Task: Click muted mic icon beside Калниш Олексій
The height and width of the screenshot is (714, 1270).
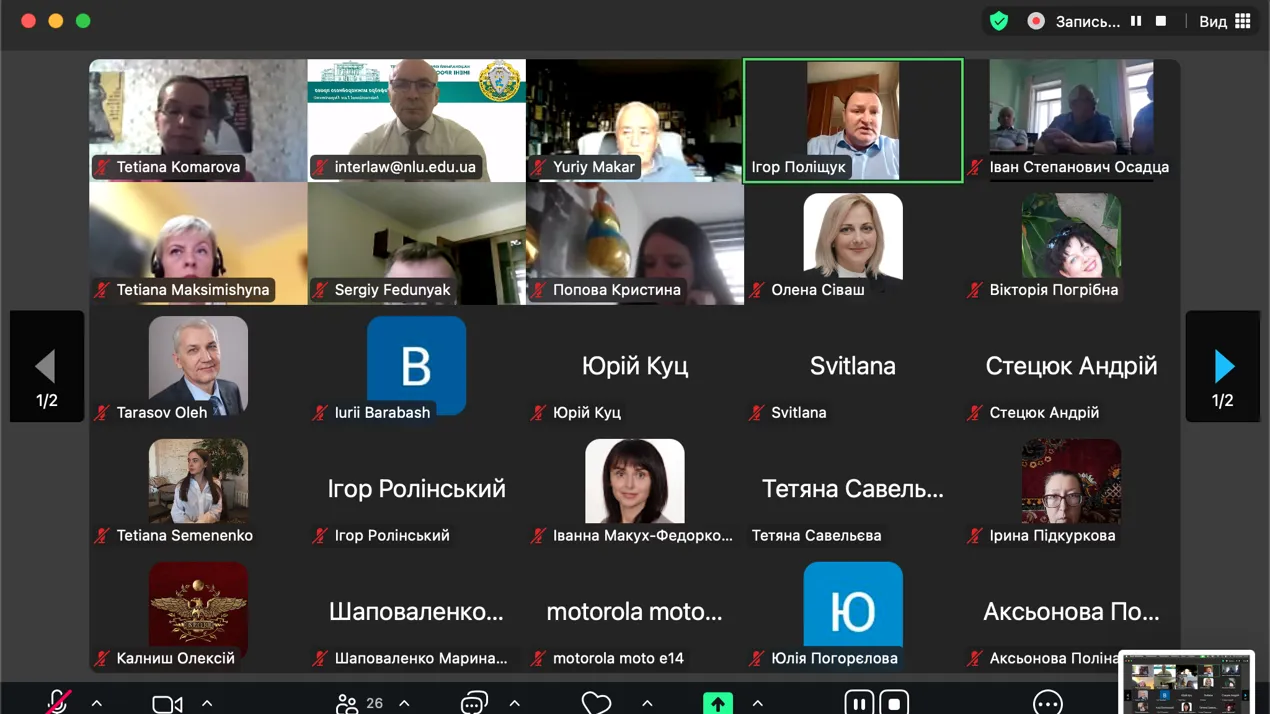Action: [x=102, y=658]
